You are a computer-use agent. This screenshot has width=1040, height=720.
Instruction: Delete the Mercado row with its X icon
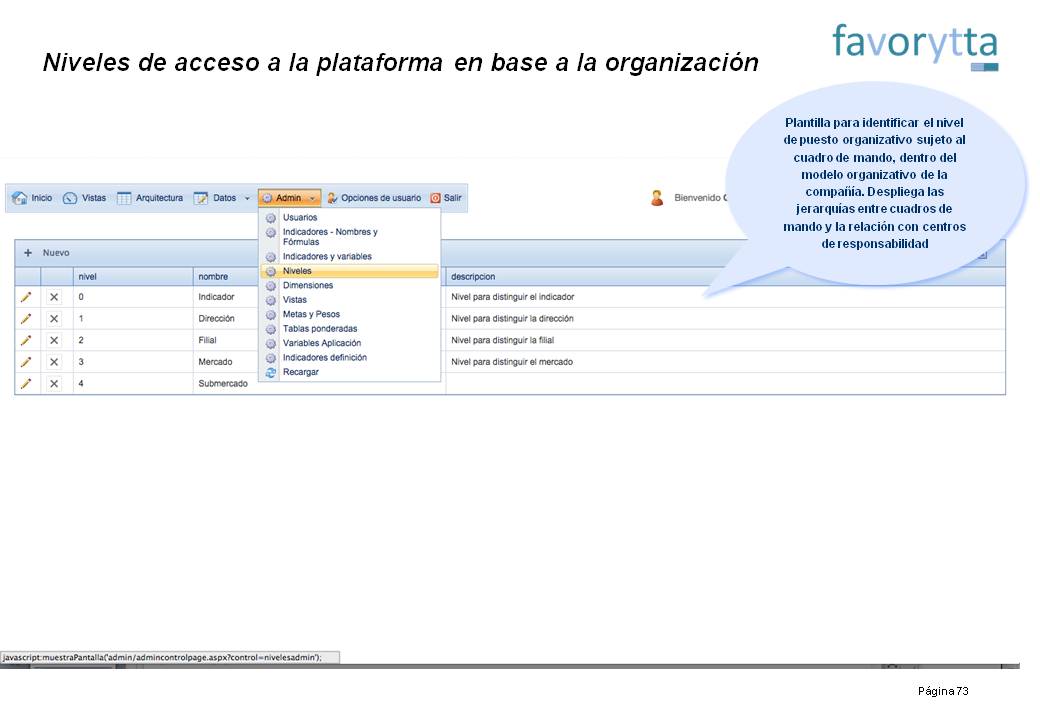click(54, 362)
